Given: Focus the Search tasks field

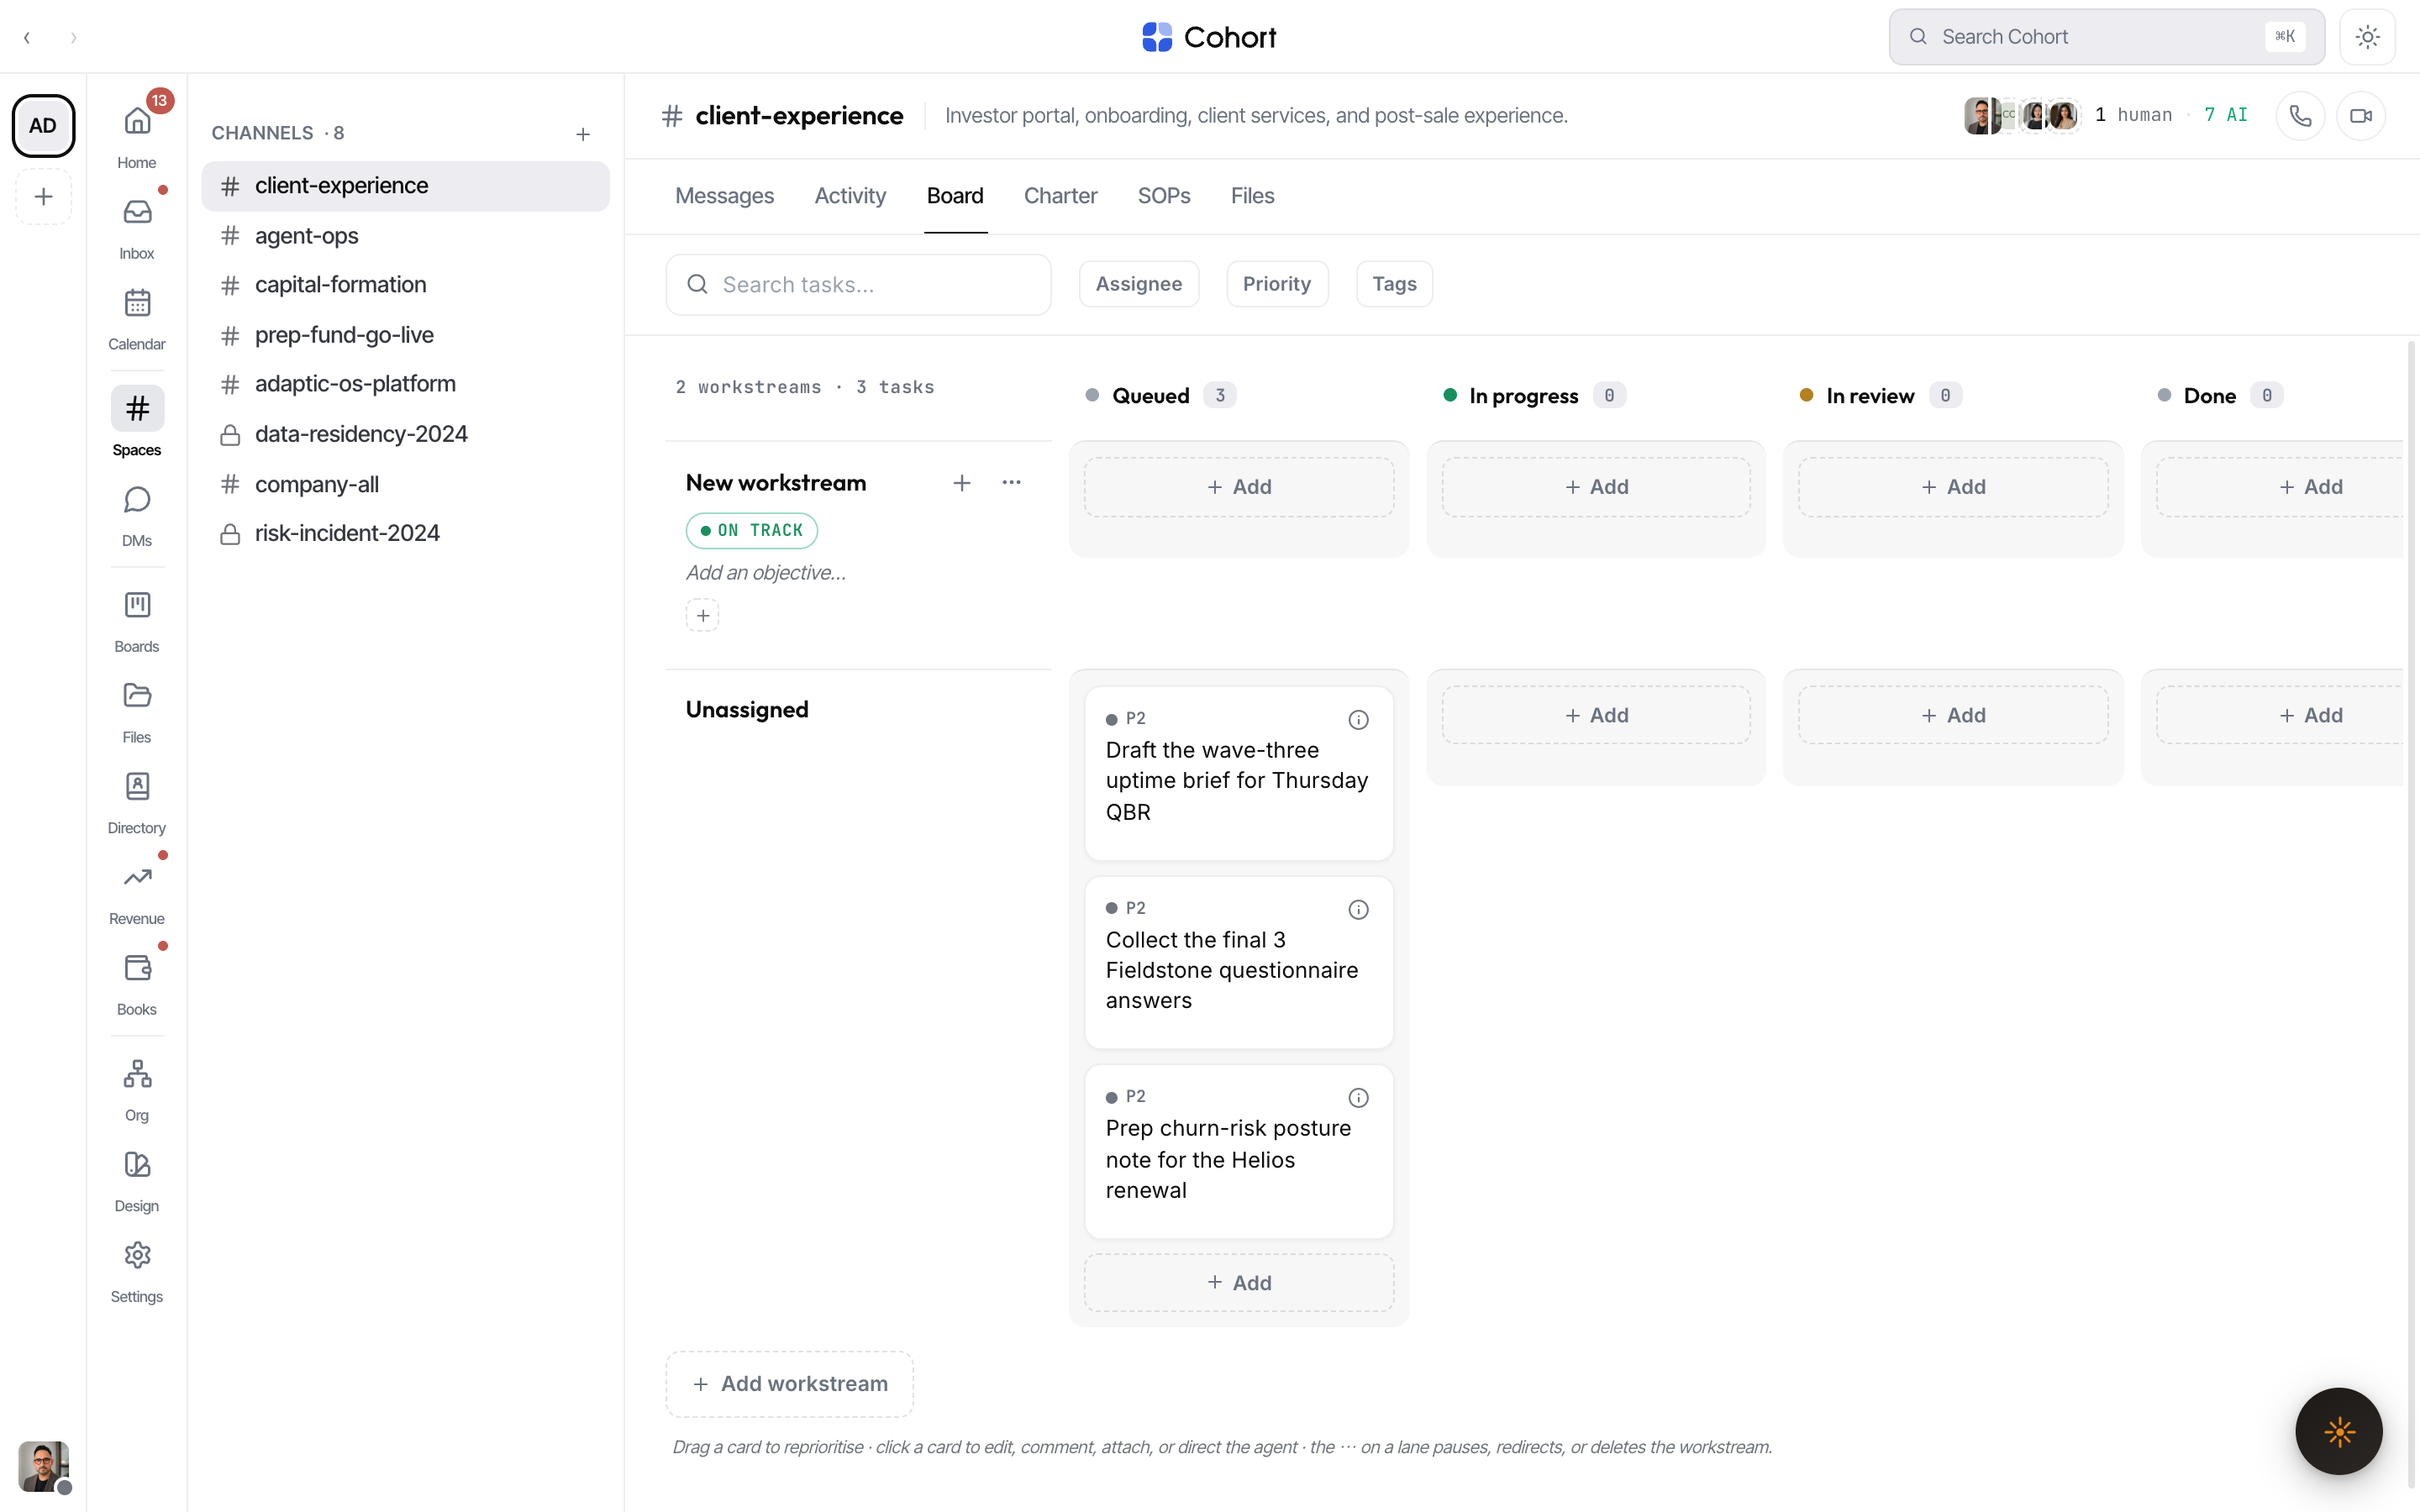Looking at the screenshot, I should (858, 285).
